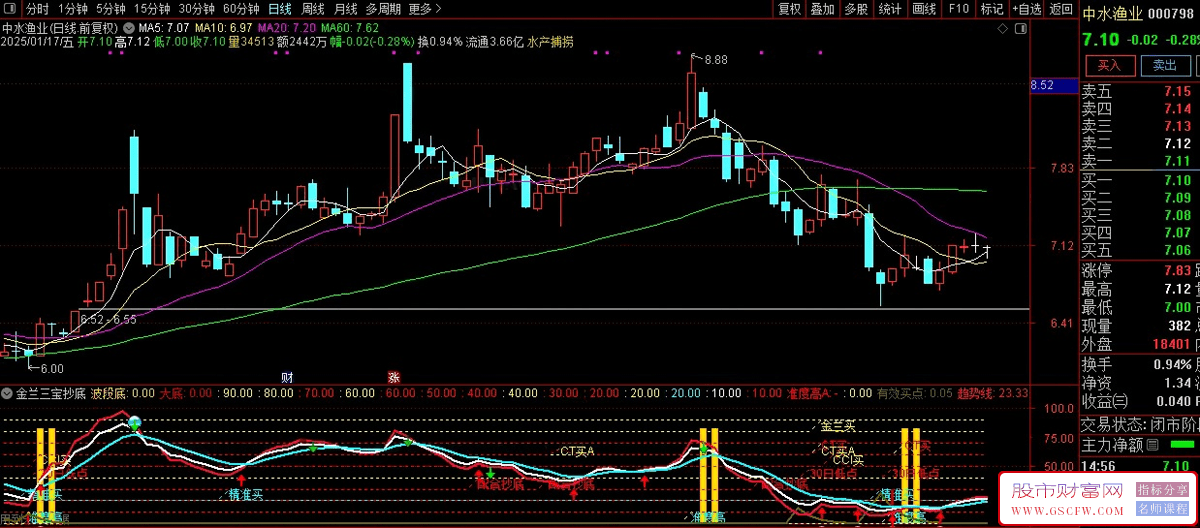This screenshot has height=528, width=1200.
Task: Add stock via +自选
Action: (x=1026, y=9)
